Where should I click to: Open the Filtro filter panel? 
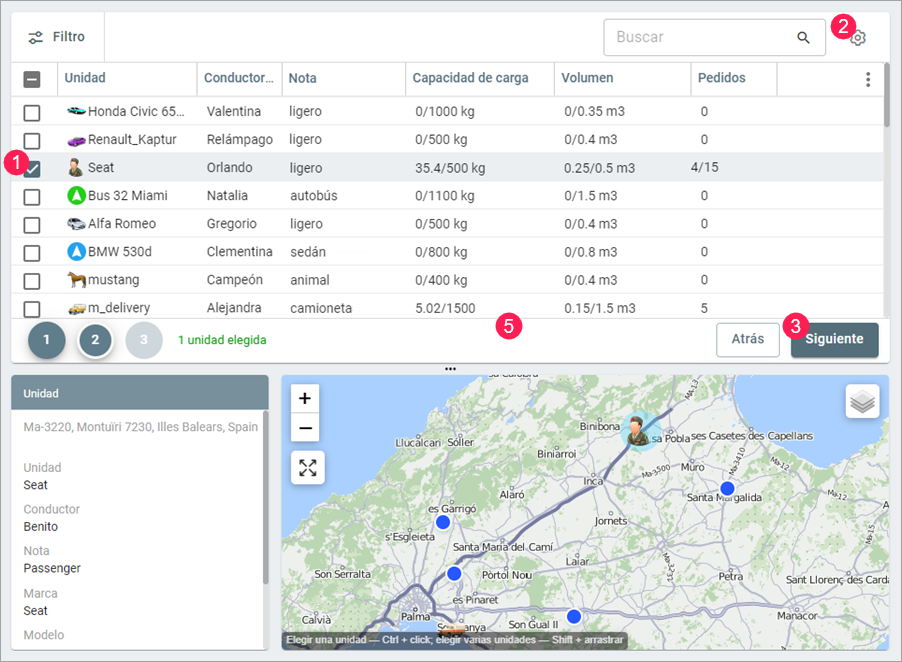[x=57, y=37]
